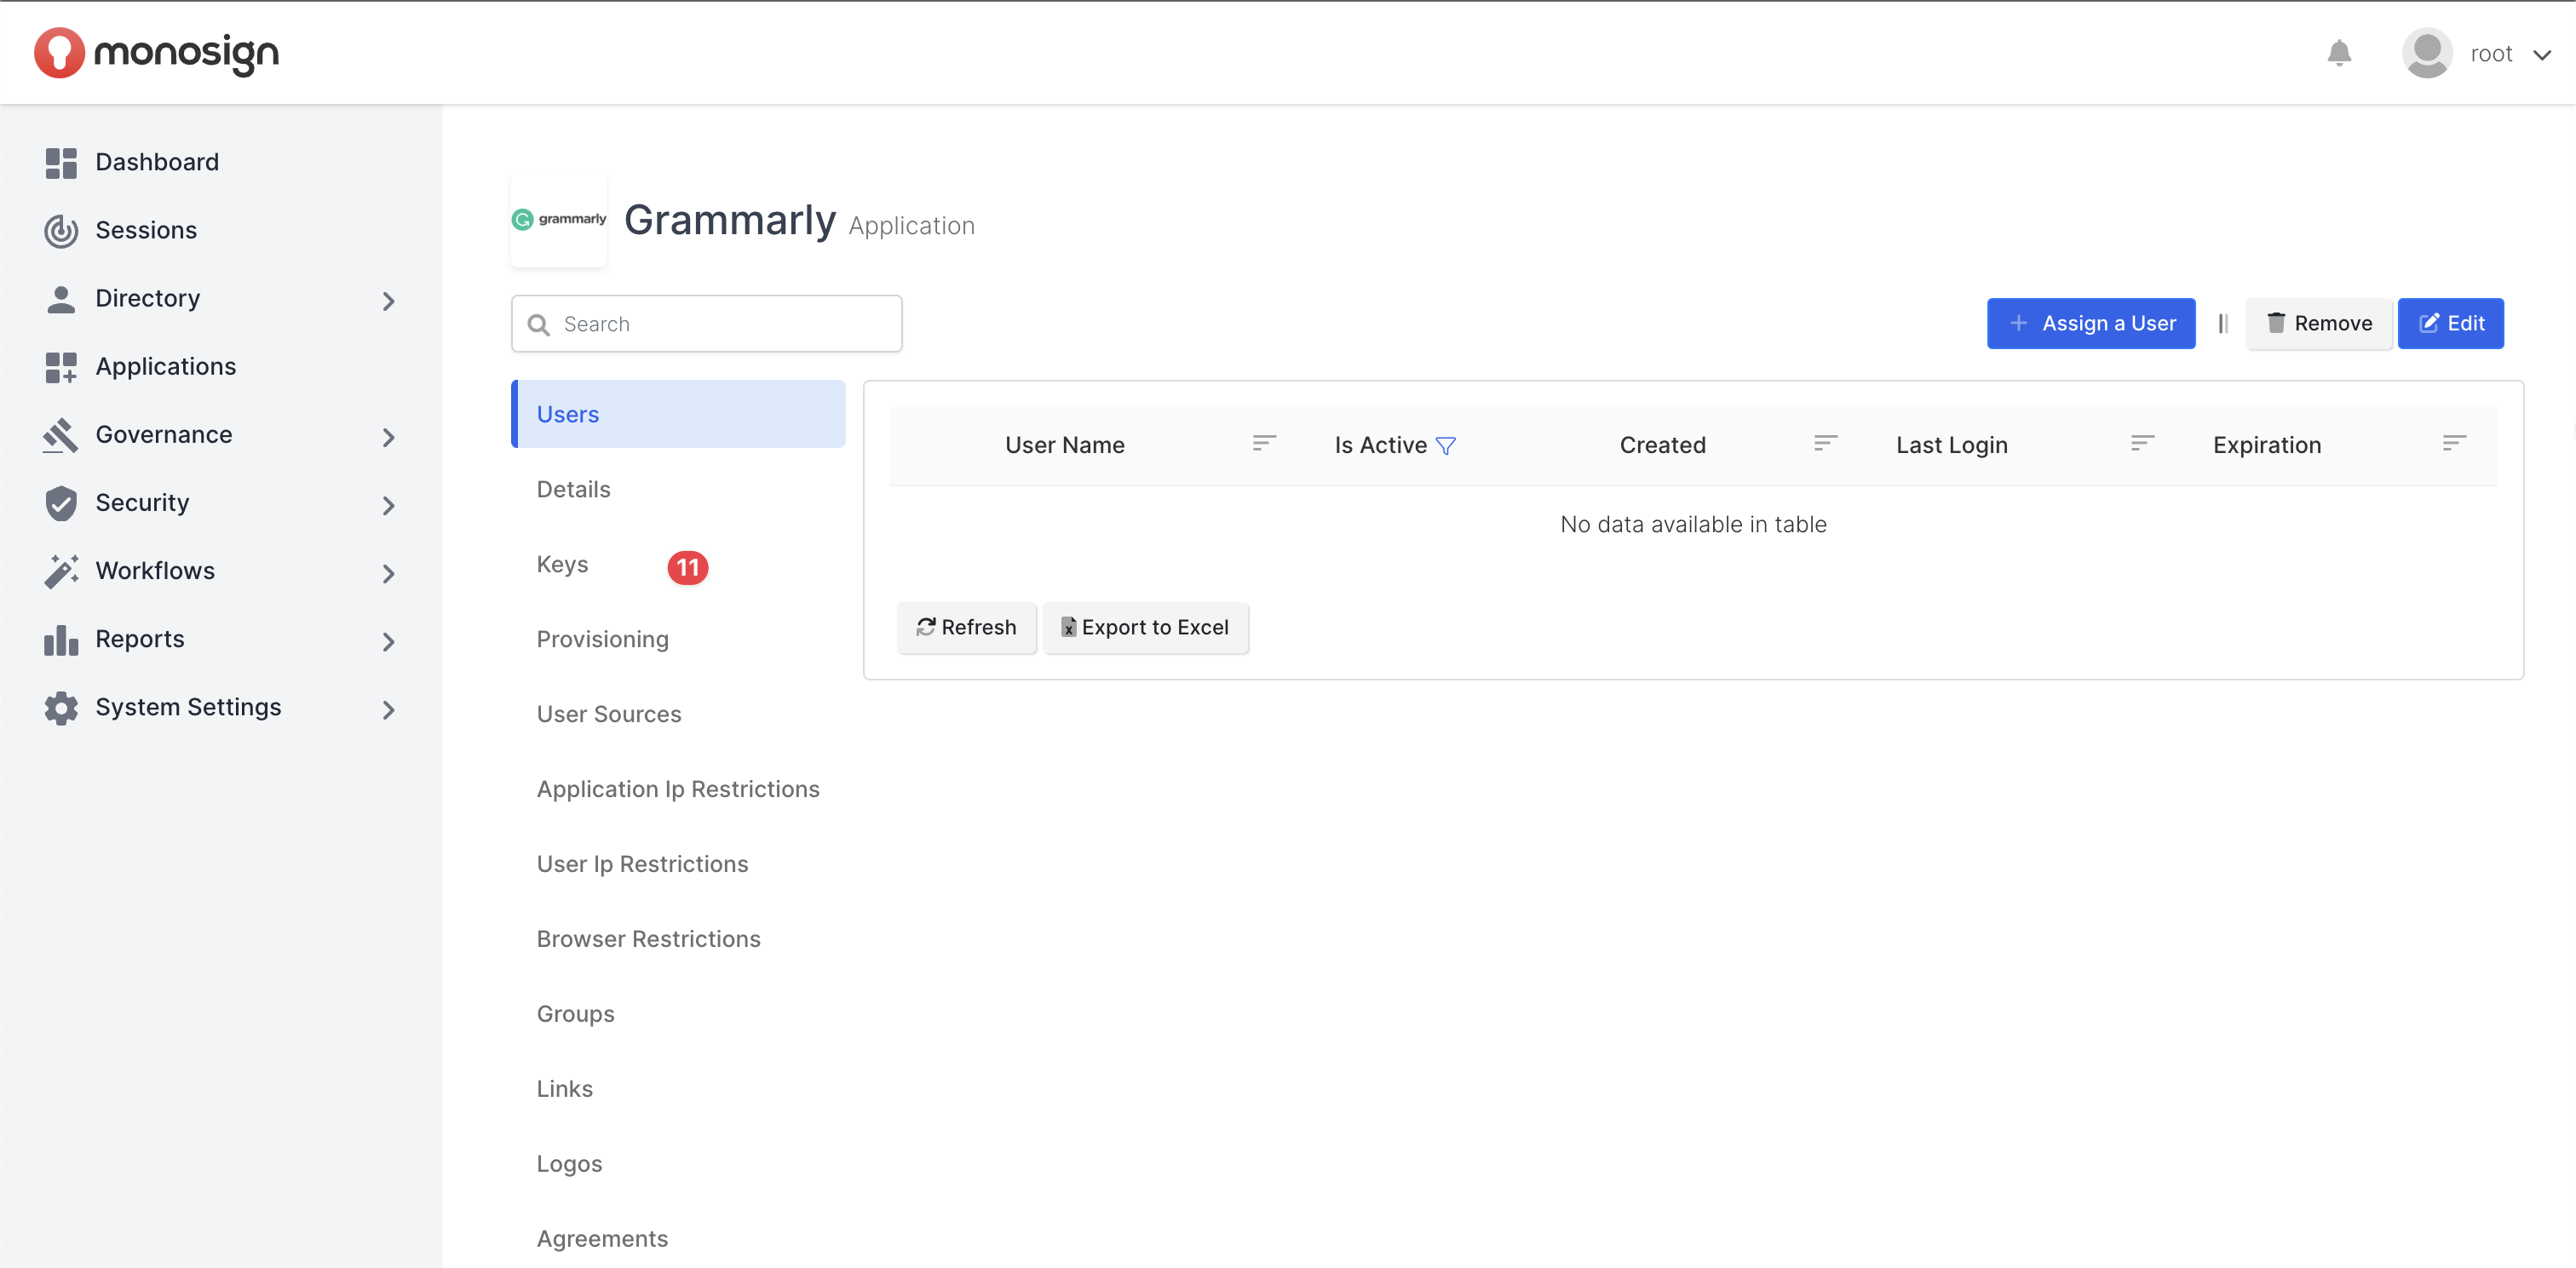The height and width of the screenshot is (1268, 2576).
Task: Expand the System Settings chevron
Action: coord(389,710)
